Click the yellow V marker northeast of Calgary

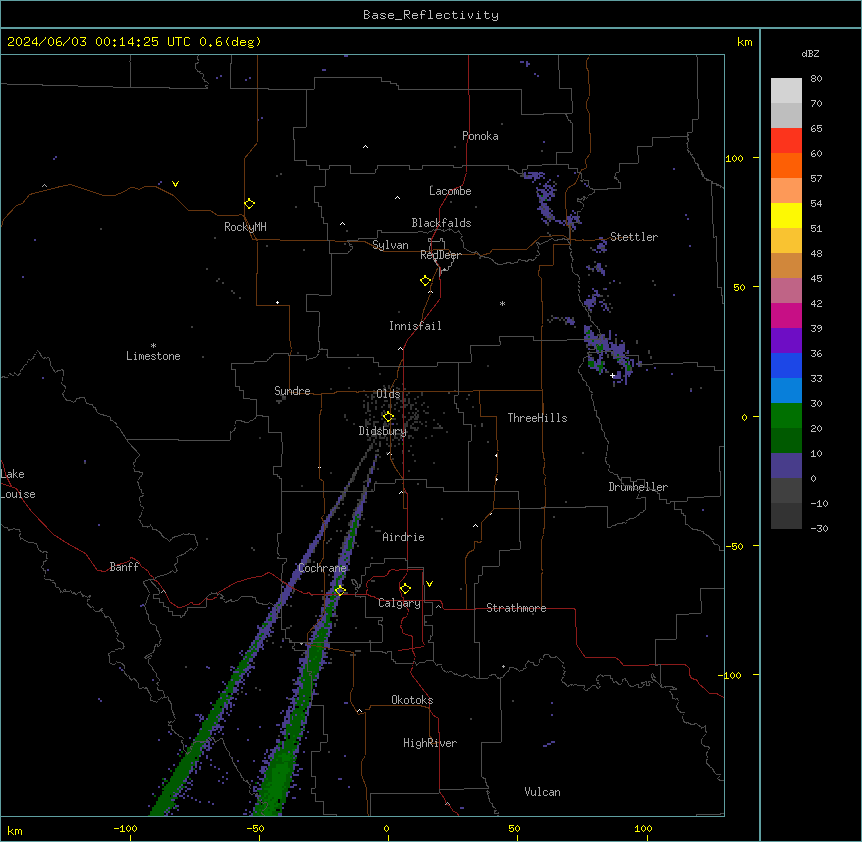point(429,584)
